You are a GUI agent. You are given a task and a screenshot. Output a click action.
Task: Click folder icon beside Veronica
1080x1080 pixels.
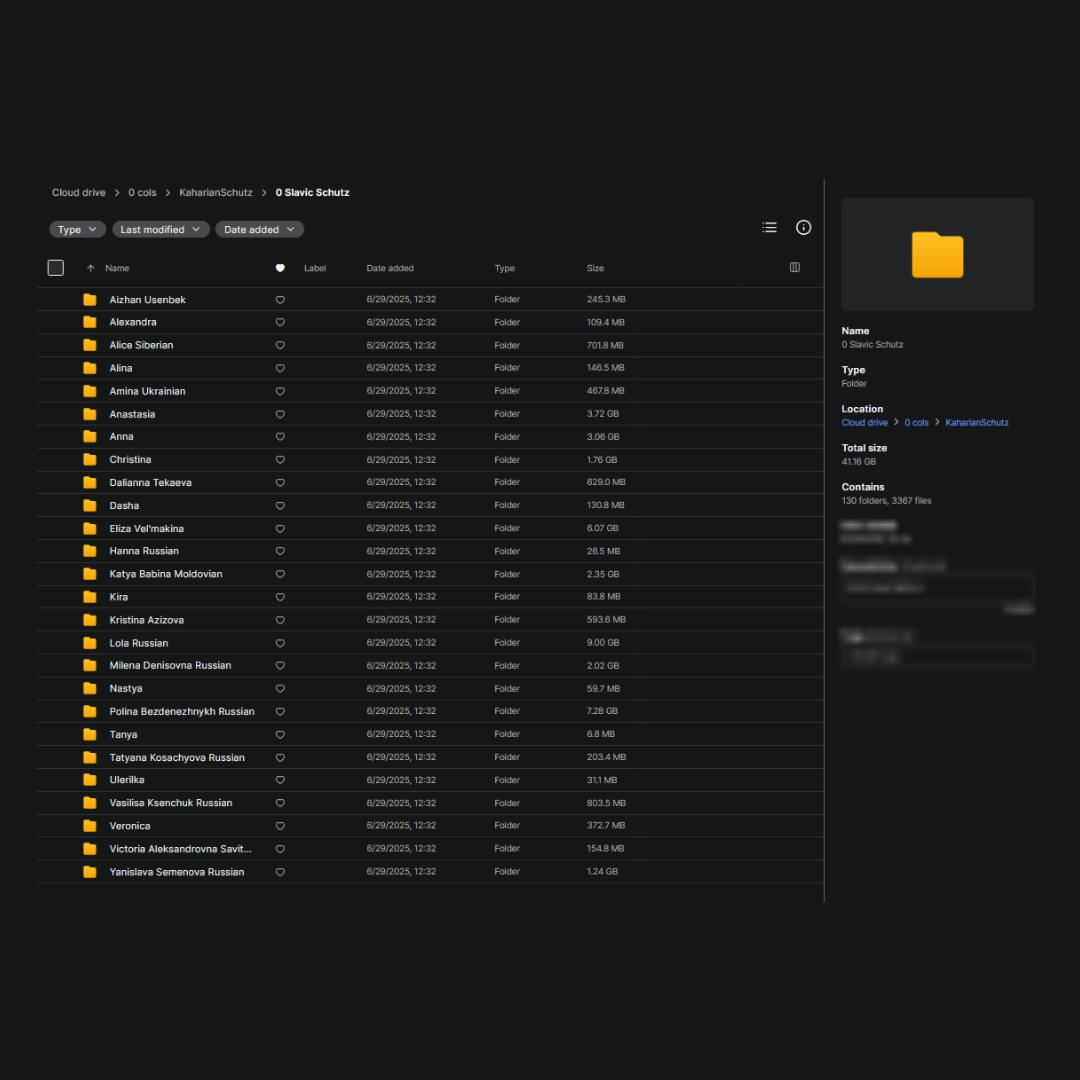(90, 826)
